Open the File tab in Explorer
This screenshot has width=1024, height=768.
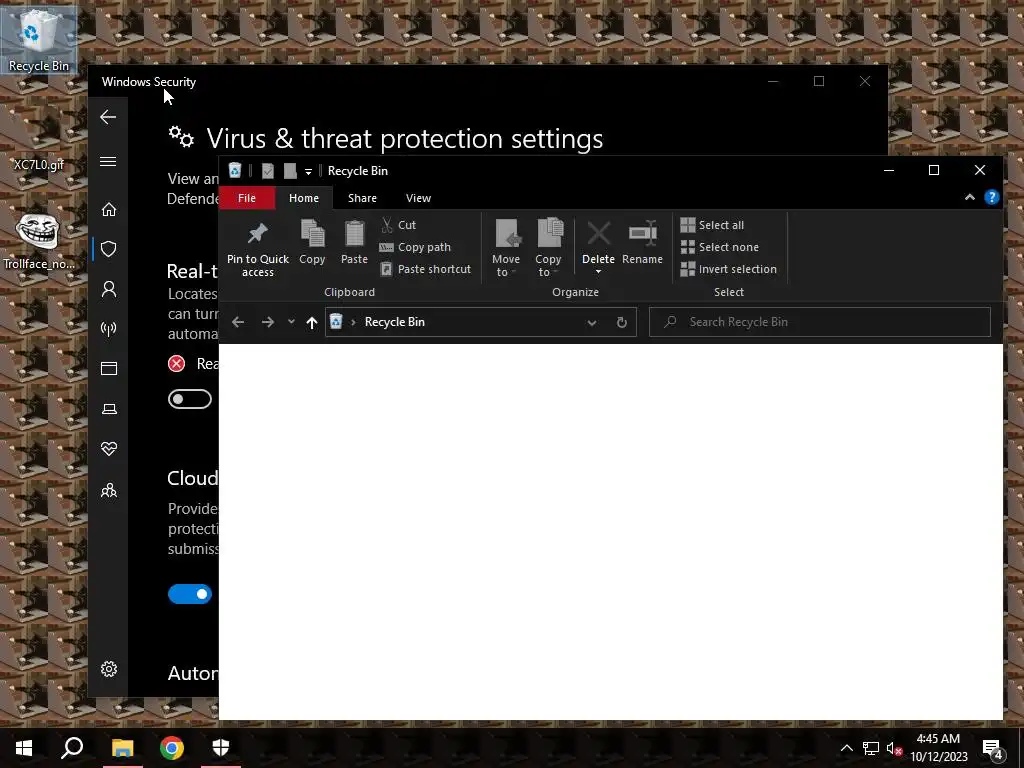pos(247,198)
